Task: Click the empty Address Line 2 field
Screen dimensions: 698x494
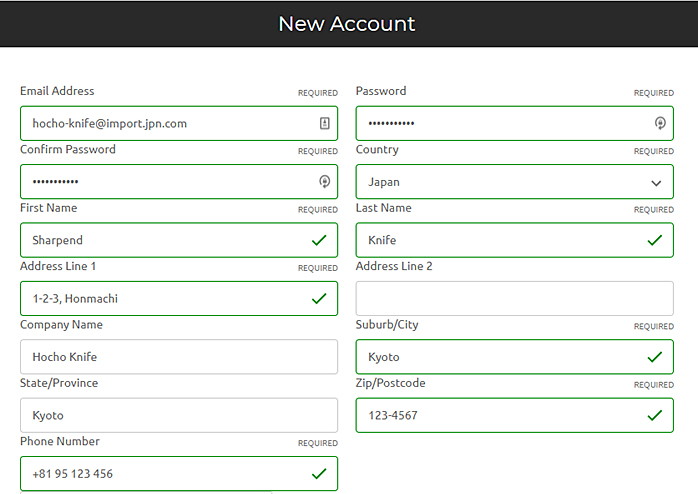Action: (514, 299)
